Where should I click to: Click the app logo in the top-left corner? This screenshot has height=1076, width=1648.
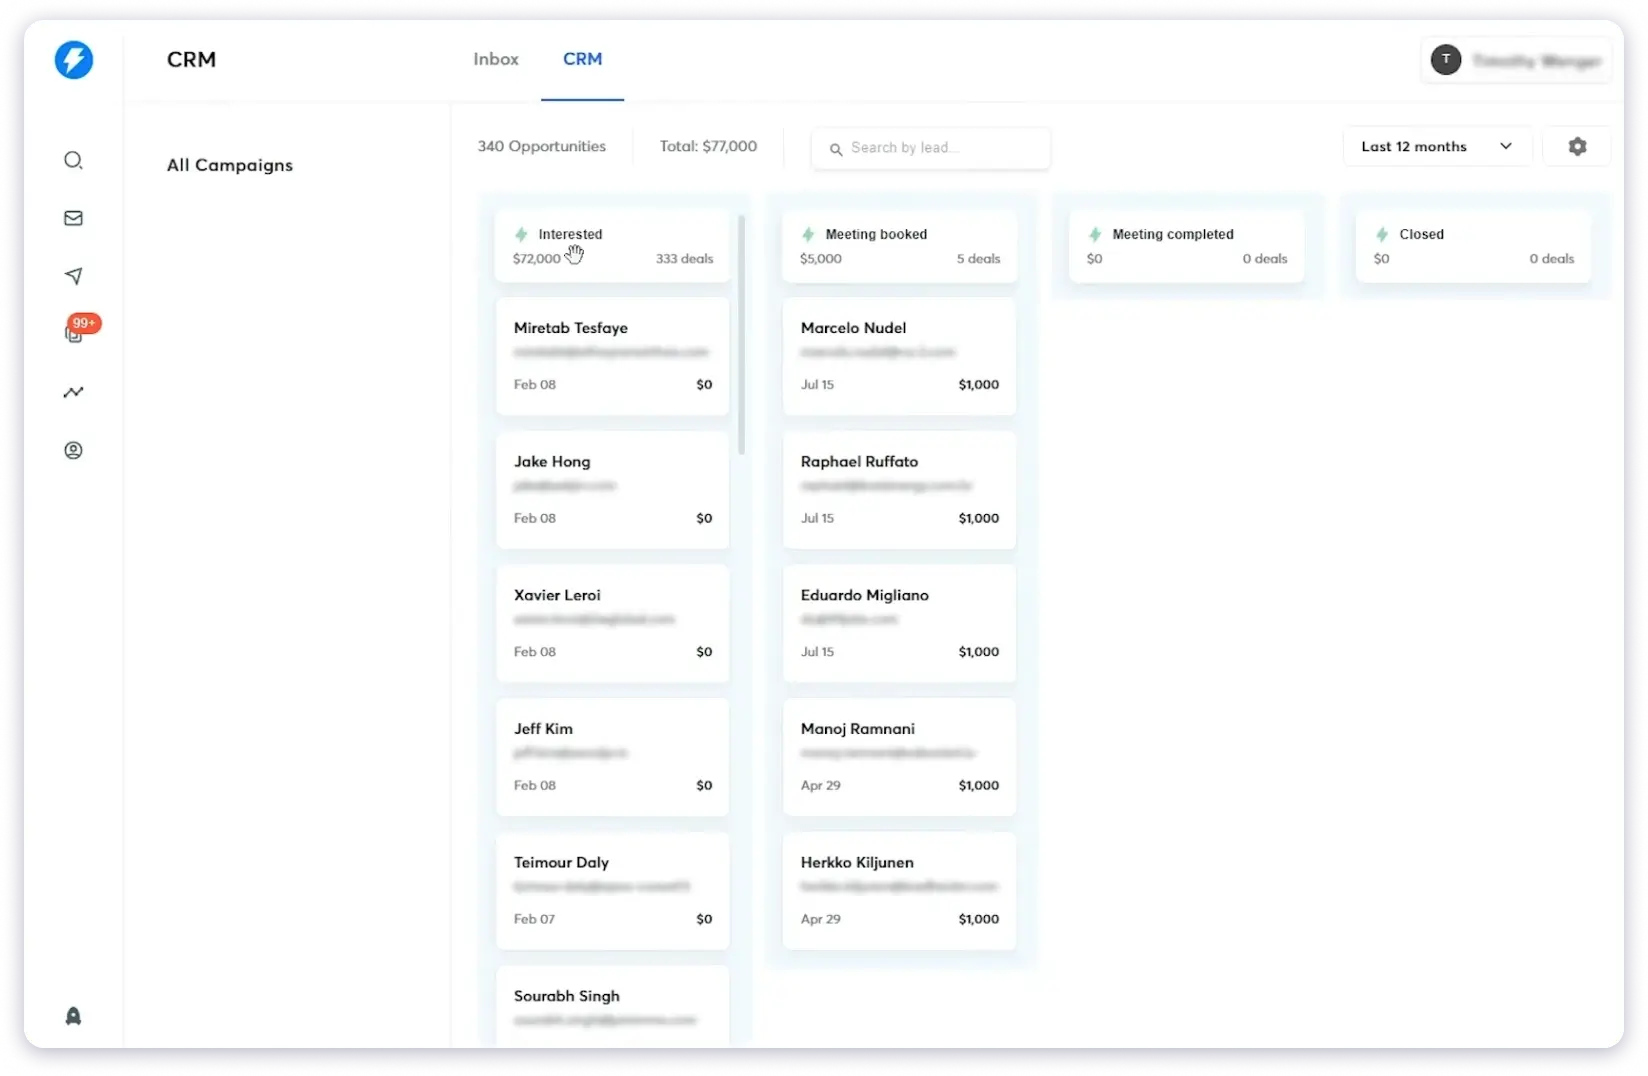click(73, 60)
